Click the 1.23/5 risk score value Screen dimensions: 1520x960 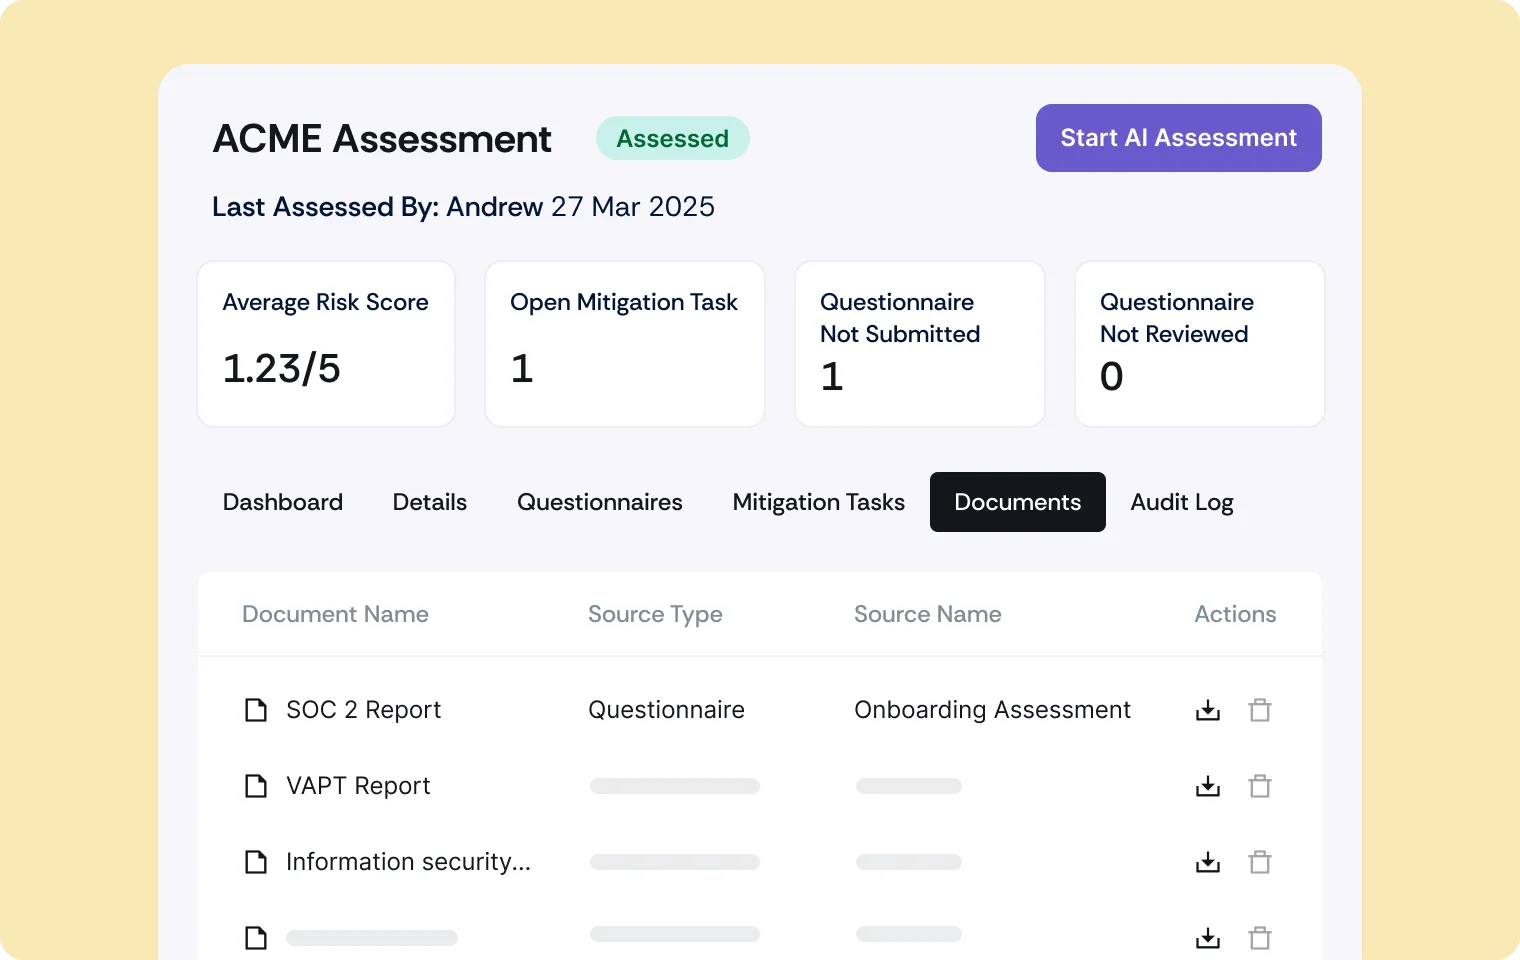click(x=281, y=368)
